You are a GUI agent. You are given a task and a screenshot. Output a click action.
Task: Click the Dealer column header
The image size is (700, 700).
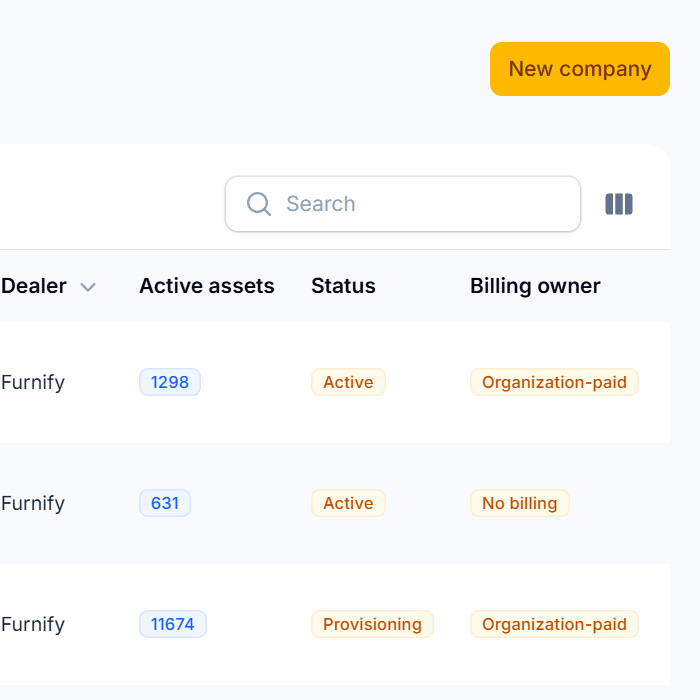(x=33, y=286)
